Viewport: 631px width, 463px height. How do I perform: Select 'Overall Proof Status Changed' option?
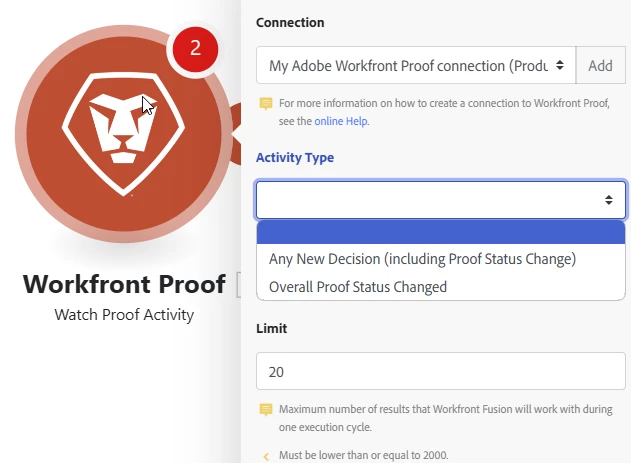pyautogui.click(x=358, y=287)
